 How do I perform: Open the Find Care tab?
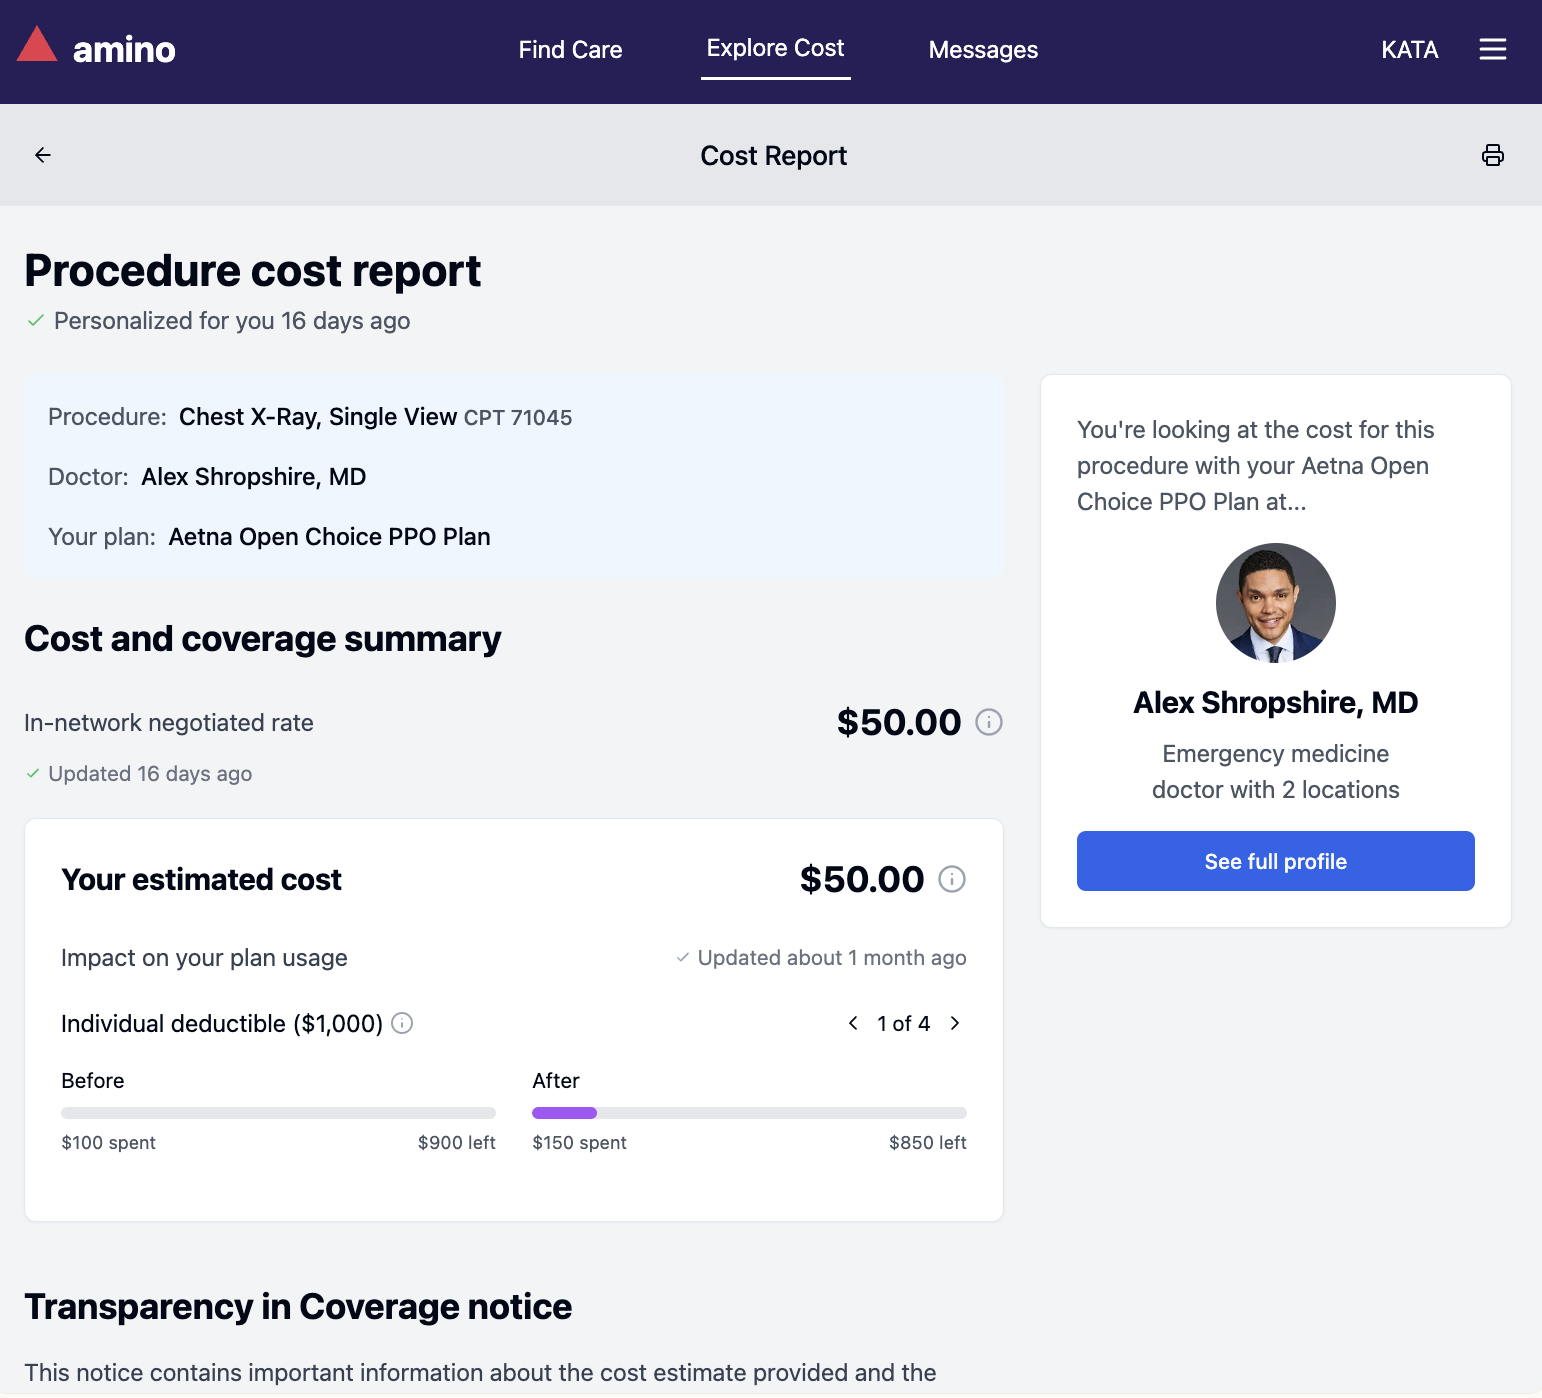570,50
